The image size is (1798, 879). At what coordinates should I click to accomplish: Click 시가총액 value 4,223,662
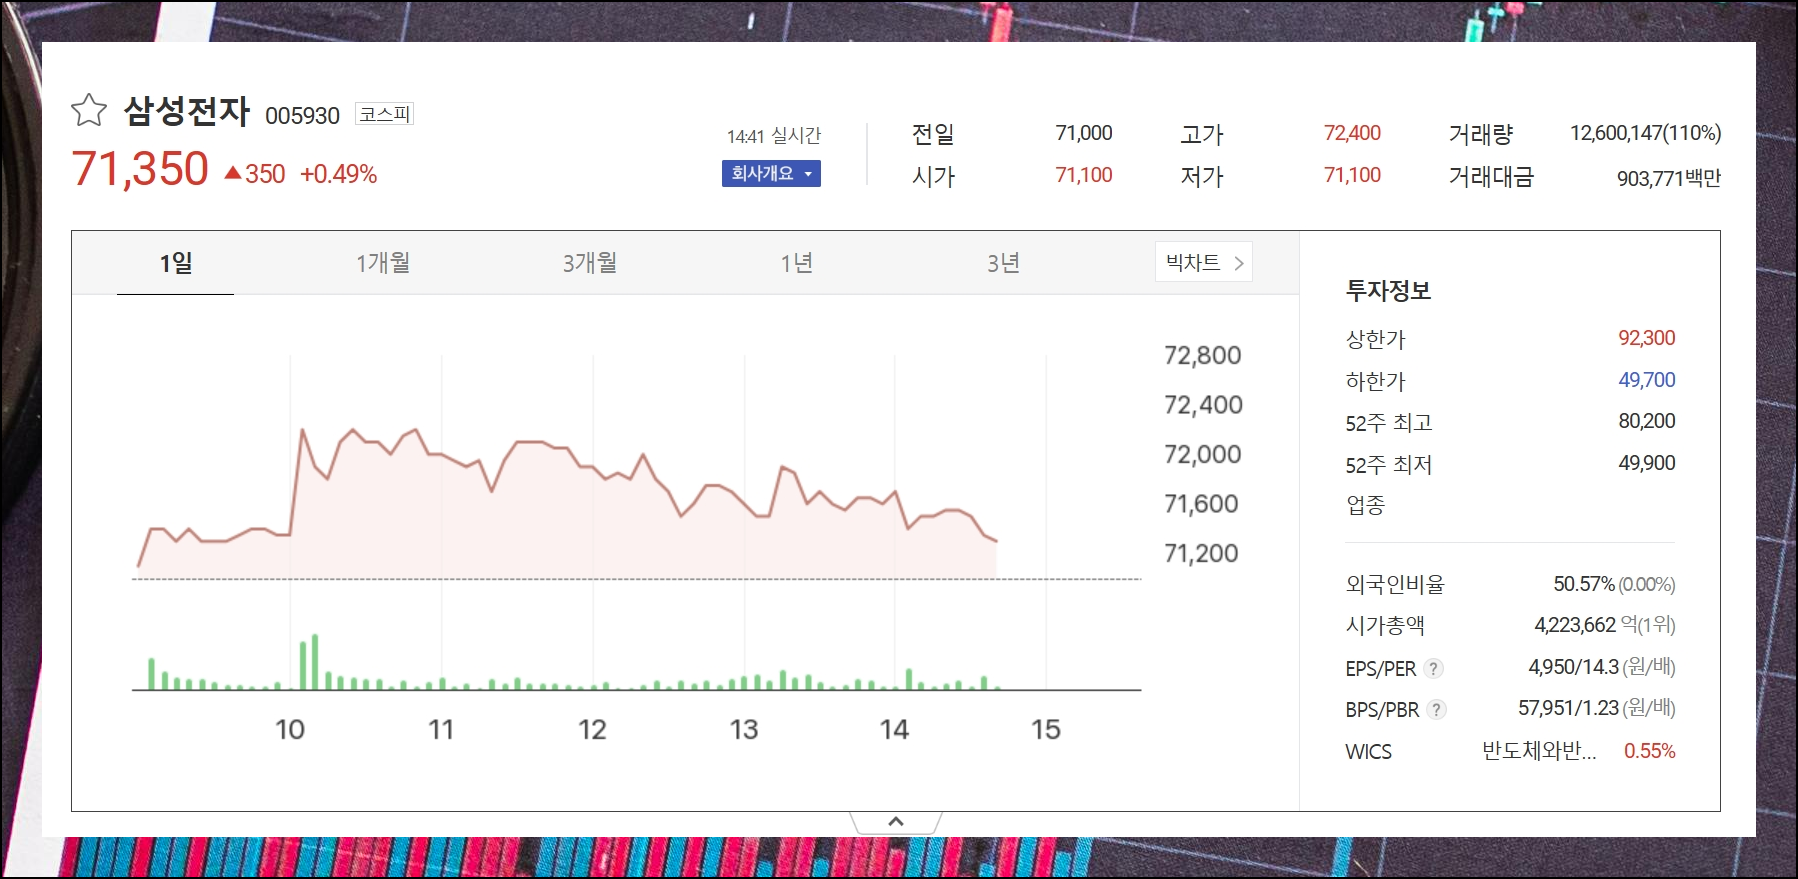1575,625
